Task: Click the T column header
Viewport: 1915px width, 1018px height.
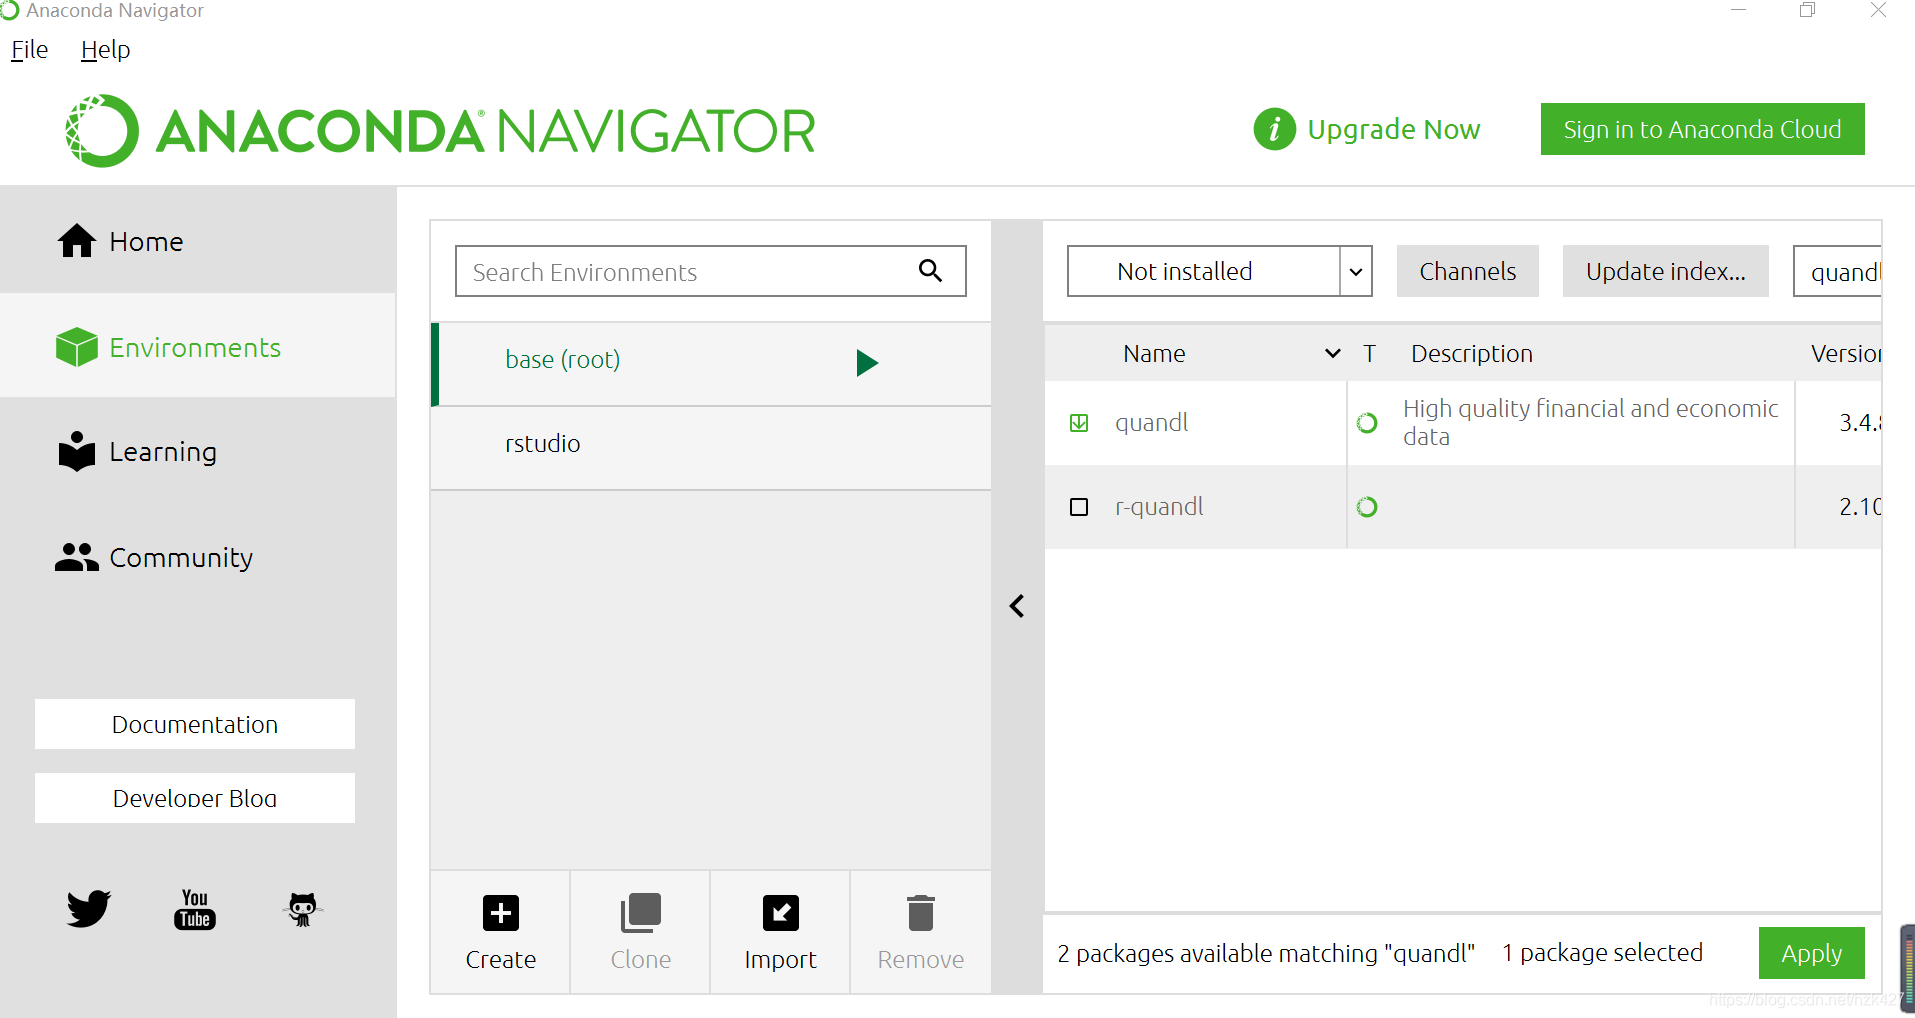Action: pos(1369,353)
